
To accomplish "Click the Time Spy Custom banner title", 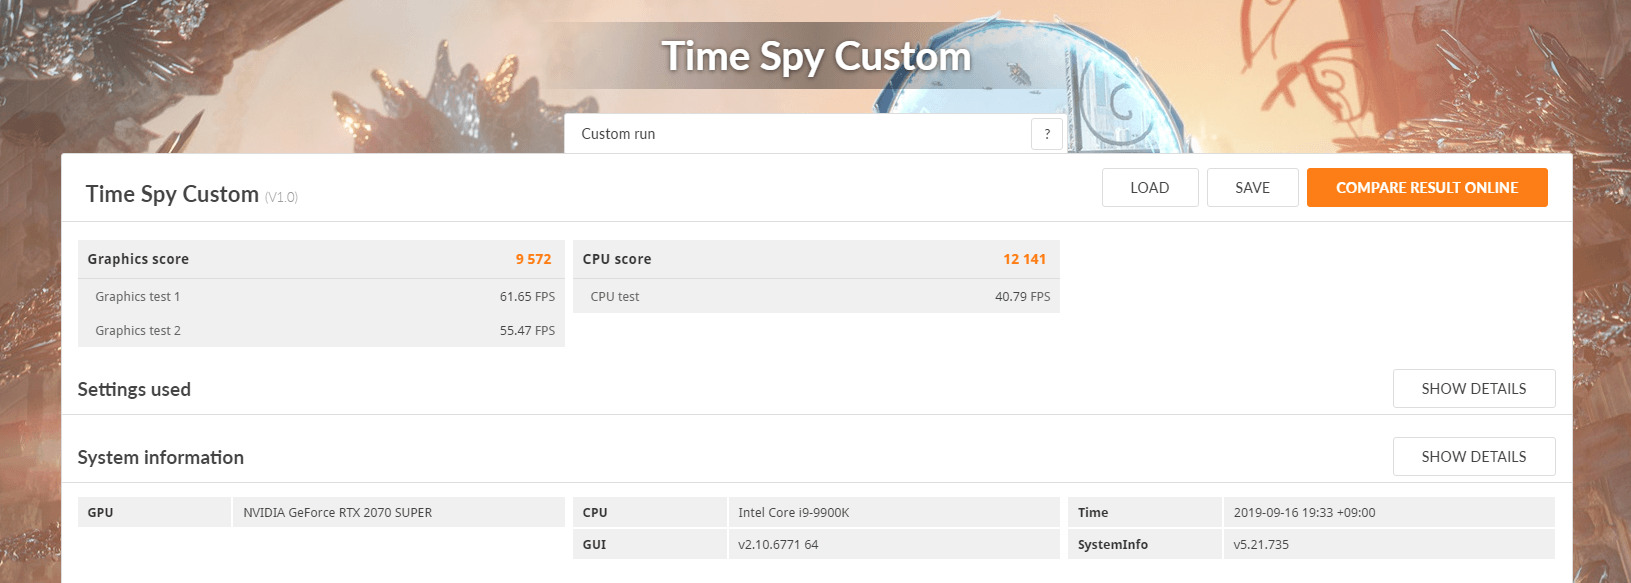I will point(816,57).
